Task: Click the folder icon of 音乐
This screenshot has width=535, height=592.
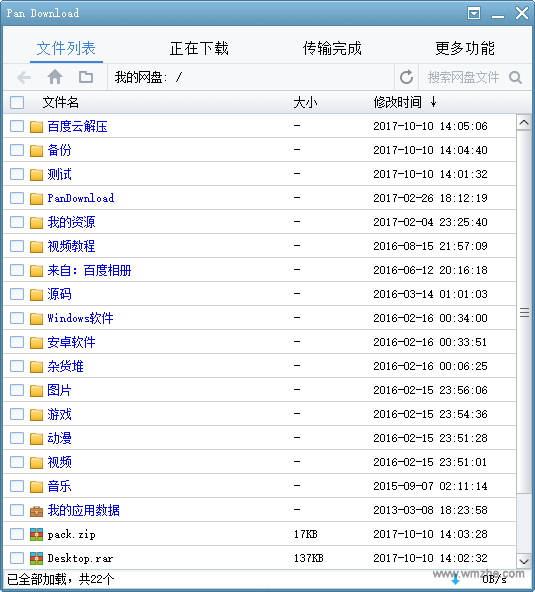Action: click(x=36, y=487)
